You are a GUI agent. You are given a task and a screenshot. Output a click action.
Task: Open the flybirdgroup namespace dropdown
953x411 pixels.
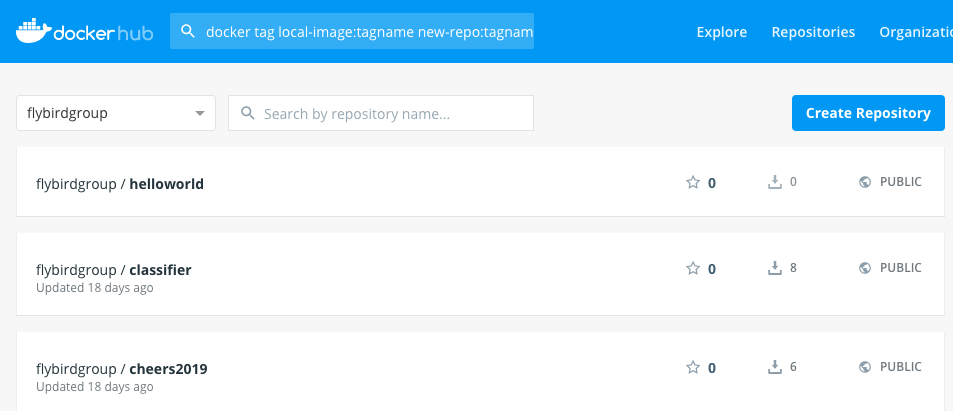[116, 113]
